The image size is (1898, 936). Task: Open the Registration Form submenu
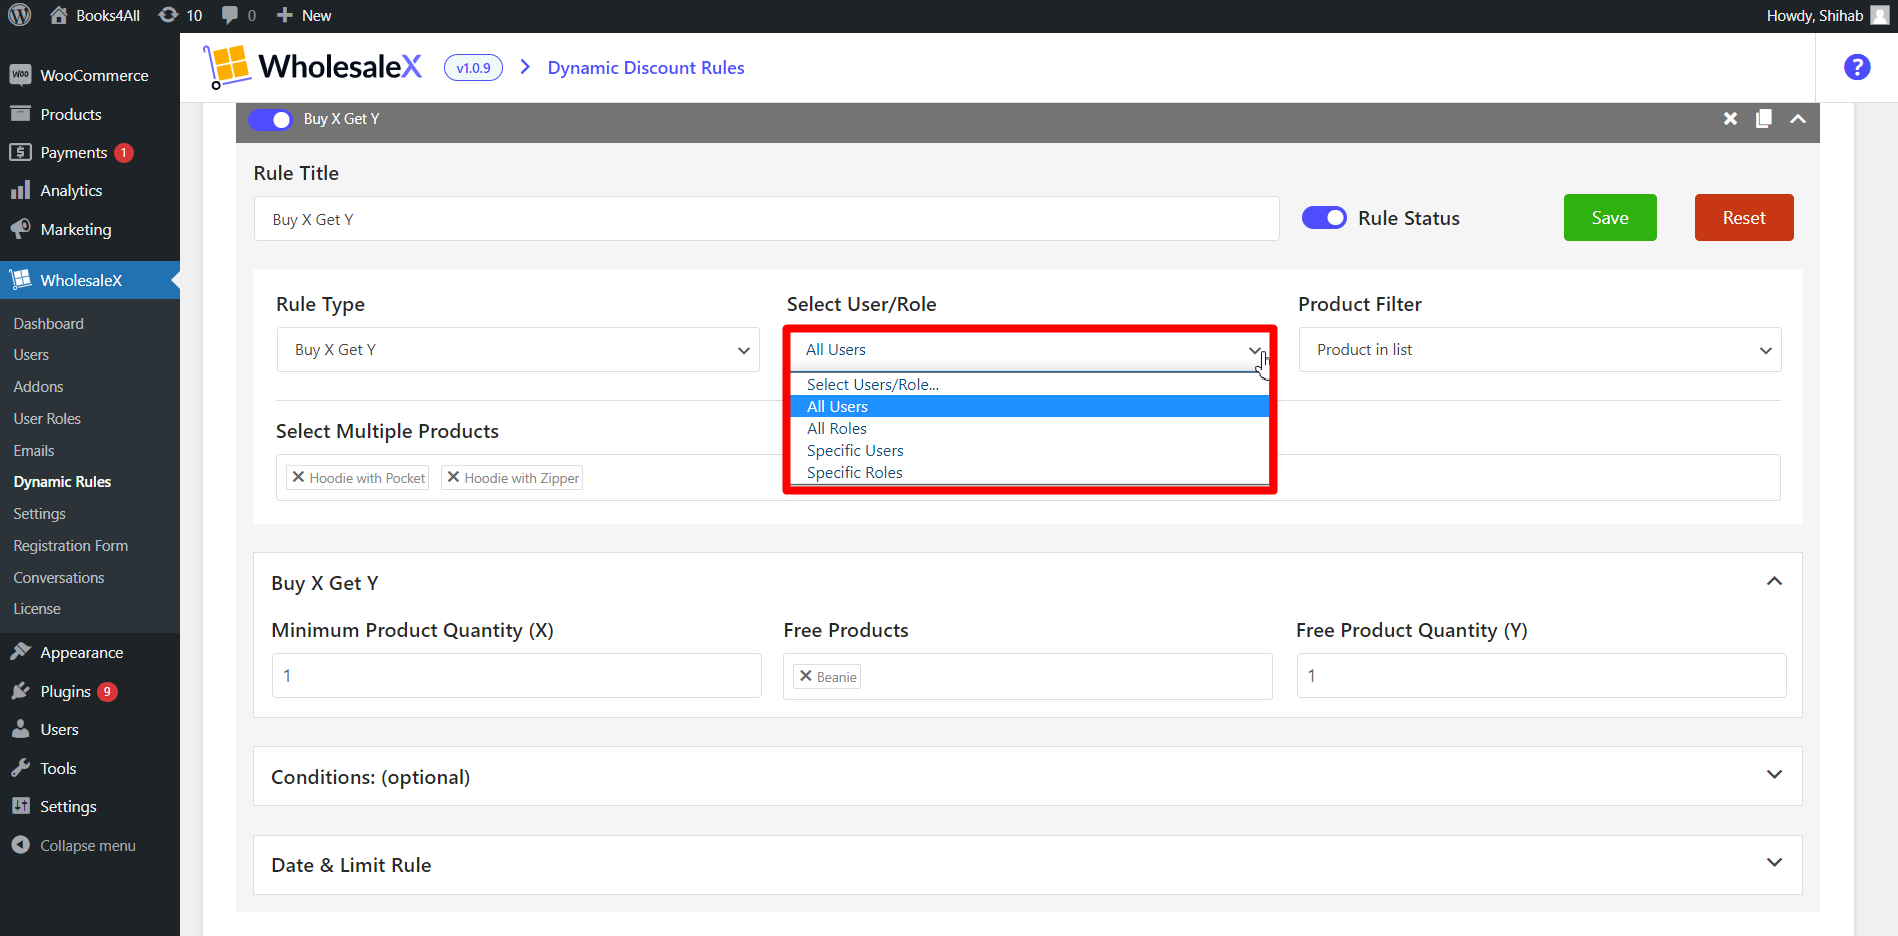coord(71,545)
